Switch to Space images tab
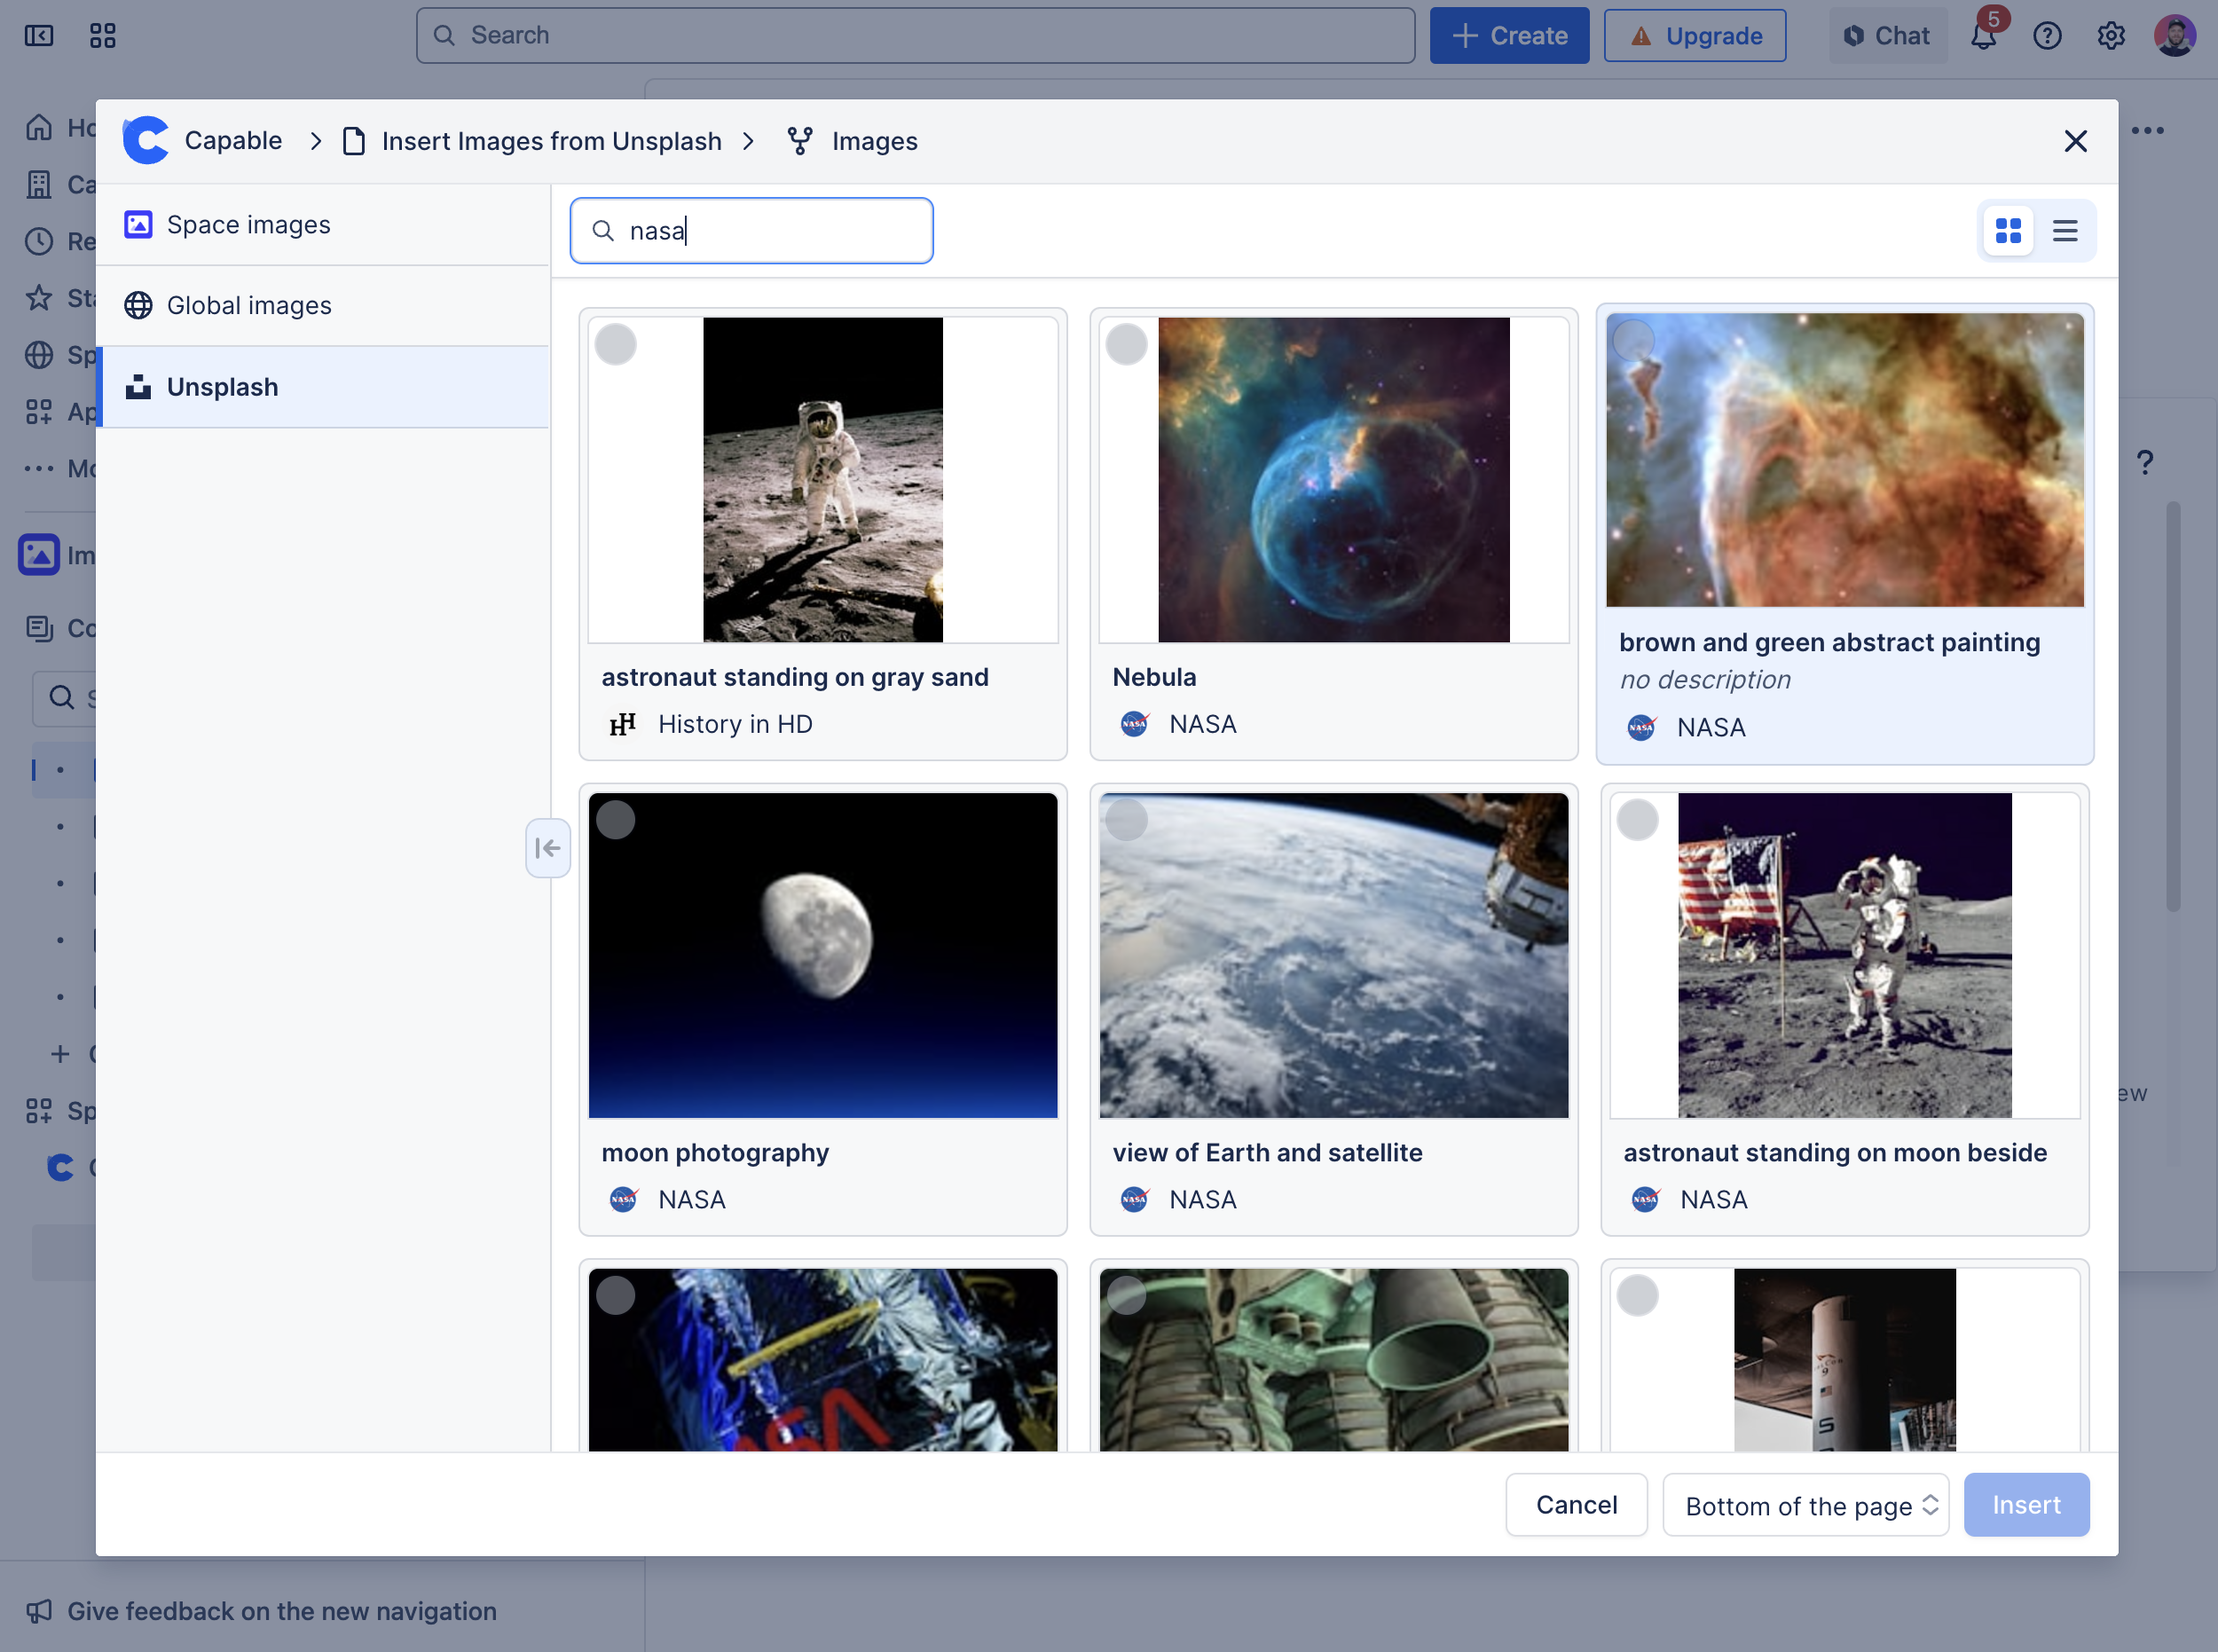The width and height of the screenshot is (2218, 1652). [x=248, y=225]
